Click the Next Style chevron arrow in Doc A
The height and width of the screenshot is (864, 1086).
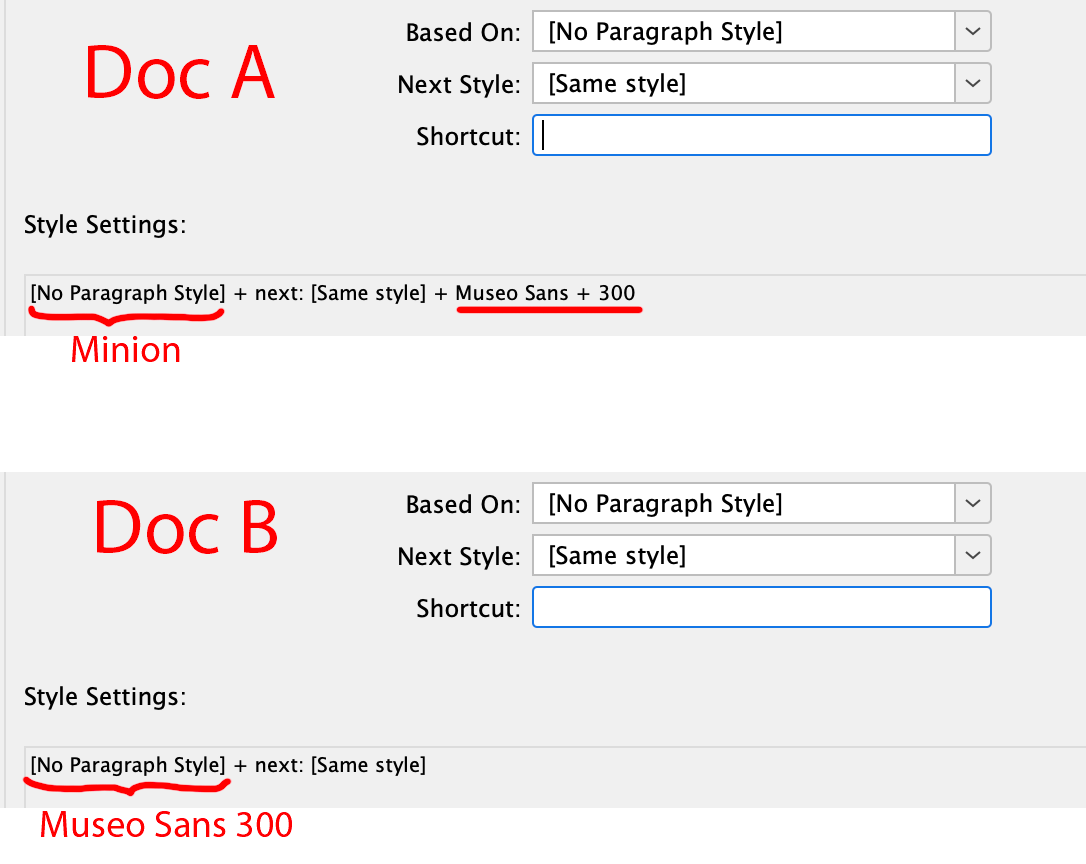click(x=971, y=83)
